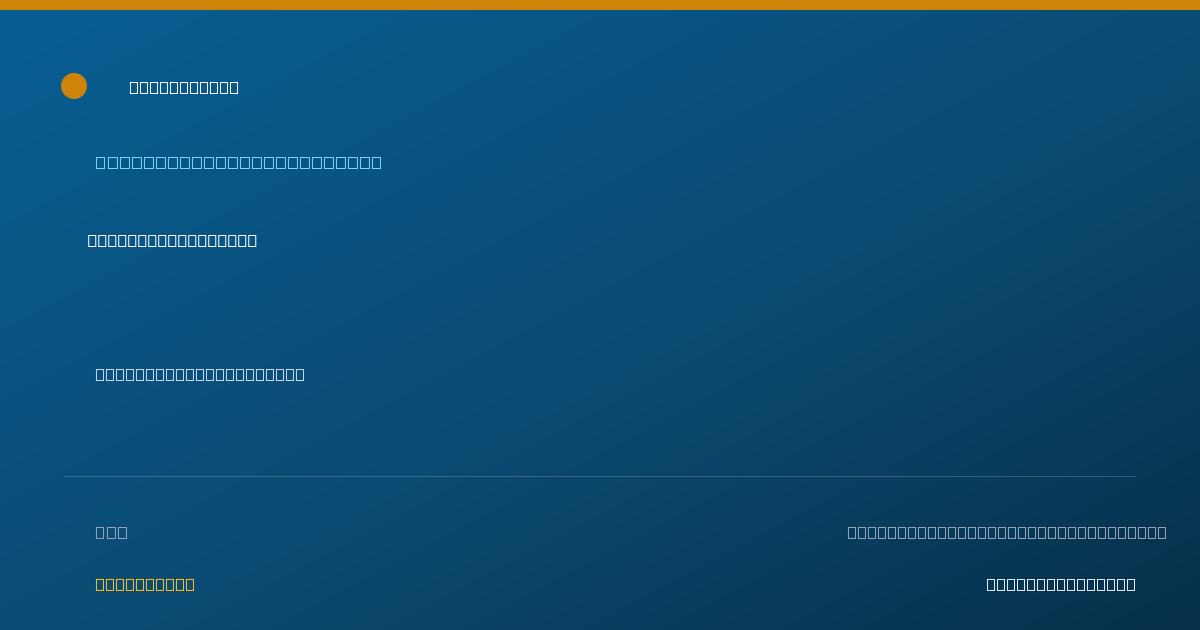This screenshot has width=1200, height=630.
Task: Select the short gray label below divider
Action: 111,532
